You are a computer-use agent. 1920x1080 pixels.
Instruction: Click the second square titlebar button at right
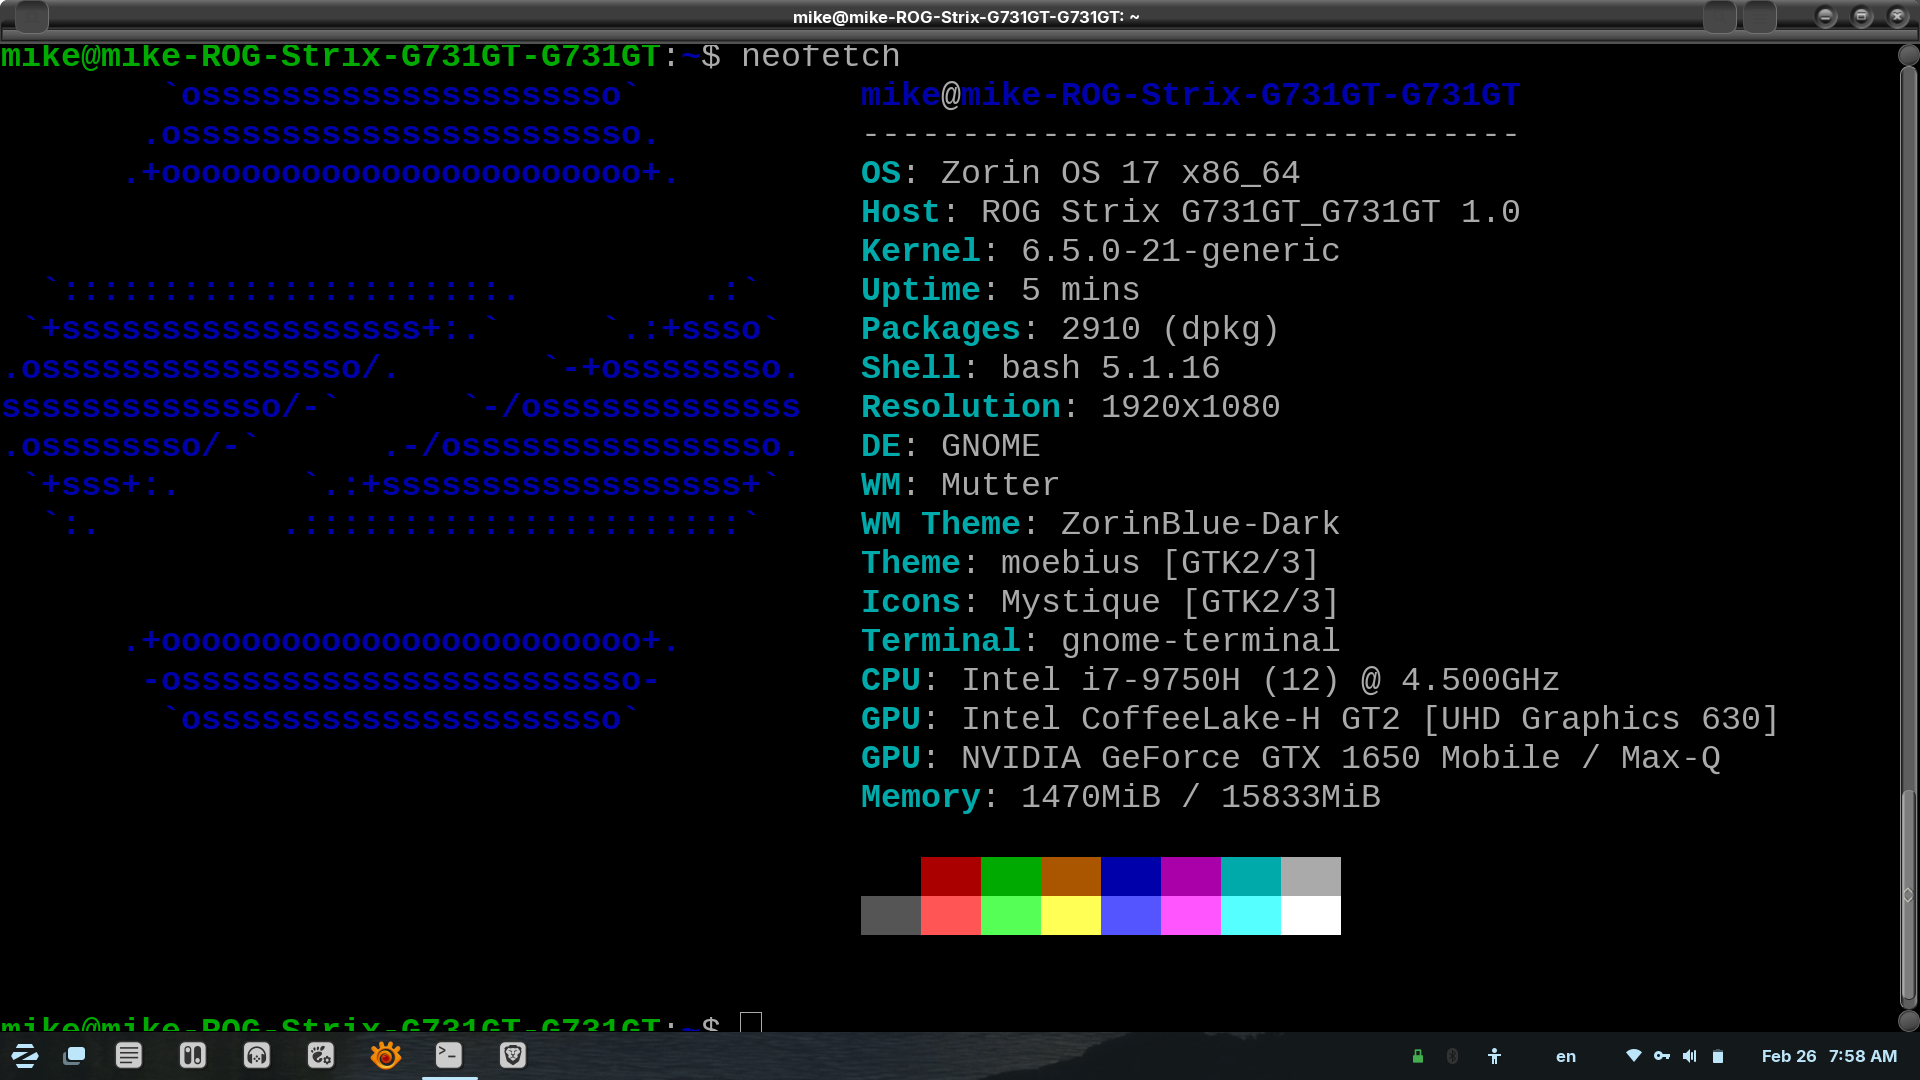pyautogui.click(x=1759, y=16)
